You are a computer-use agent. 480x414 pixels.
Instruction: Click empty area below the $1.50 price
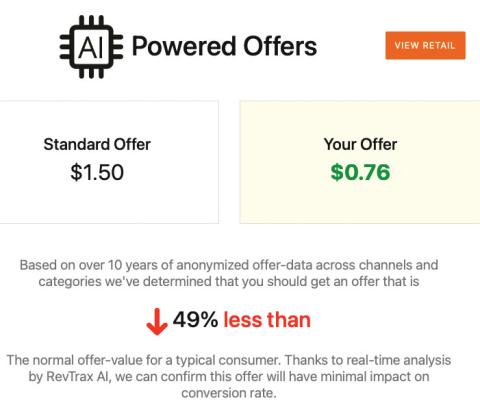[97, 203]
